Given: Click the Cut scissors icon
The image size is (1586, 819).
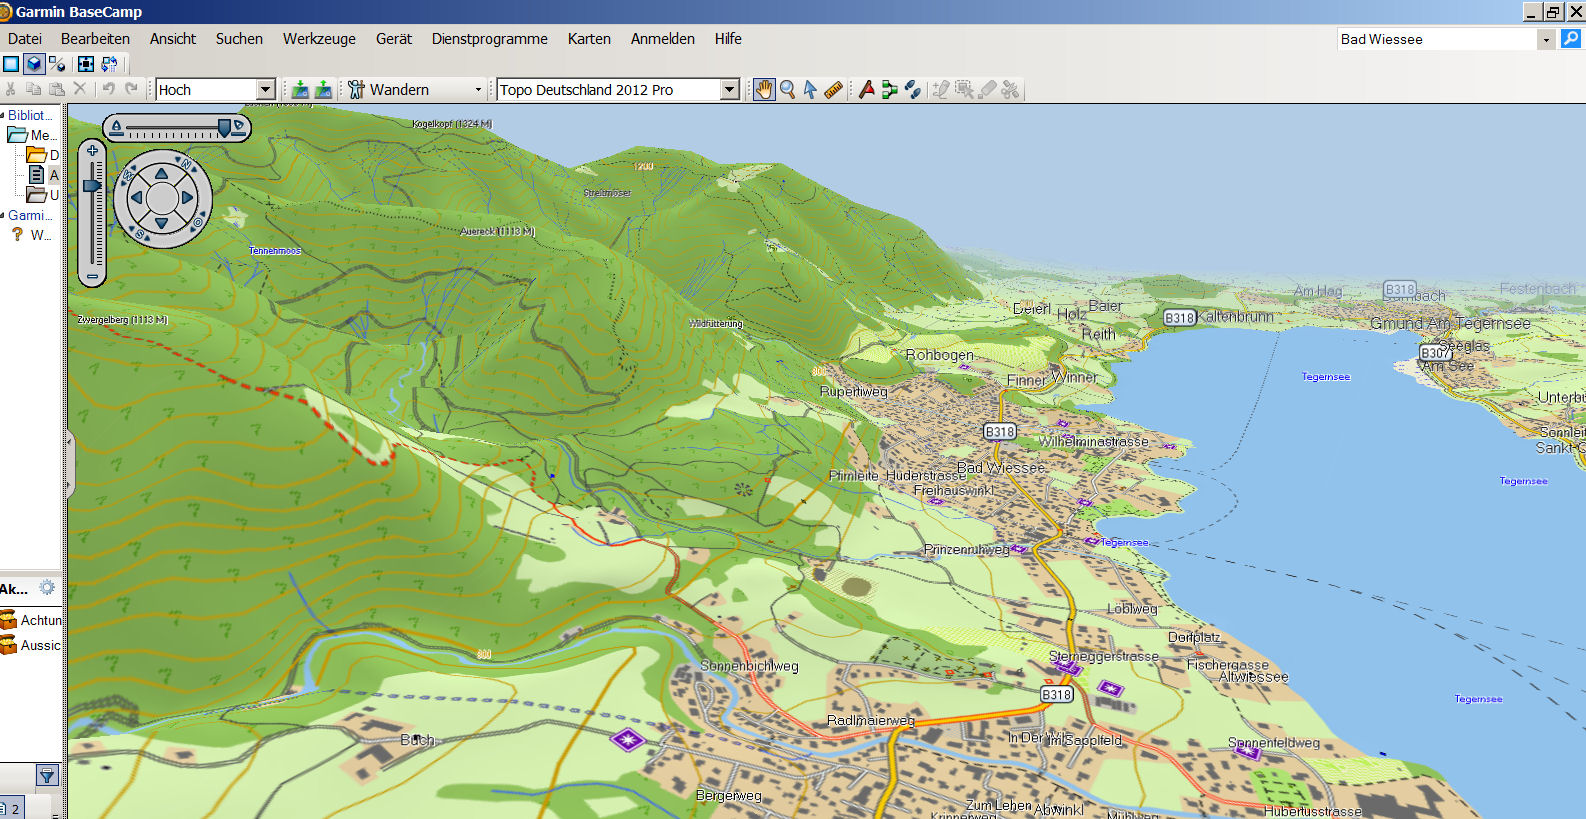Looking at the screenshot, I should pyautogui.click(x=11, y=89).
